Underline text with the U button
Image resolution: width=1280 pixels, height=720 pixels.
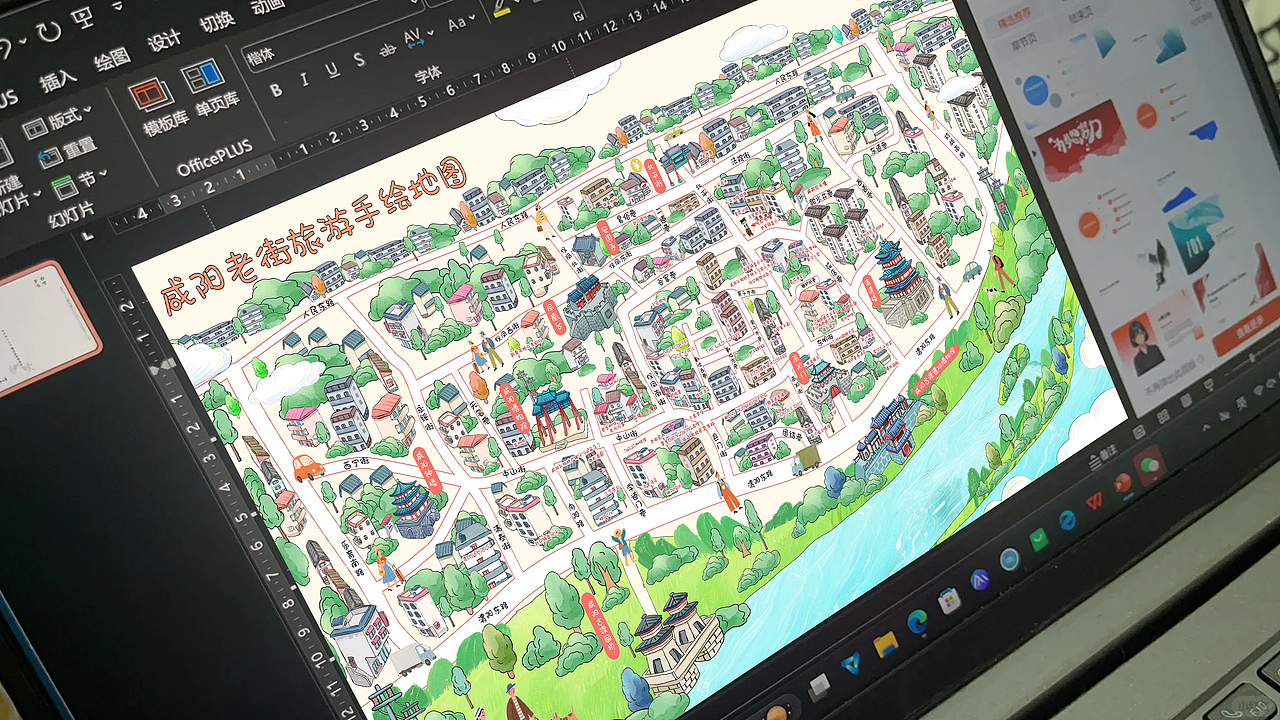(x=331, y=70)
